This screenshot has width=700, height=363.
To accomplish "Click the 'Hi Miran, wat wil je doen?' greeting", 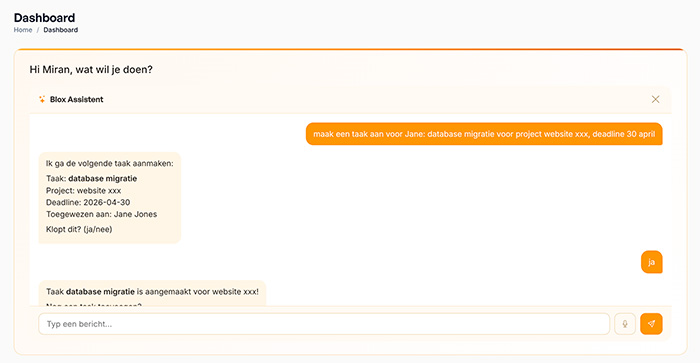I will point(91,70).
